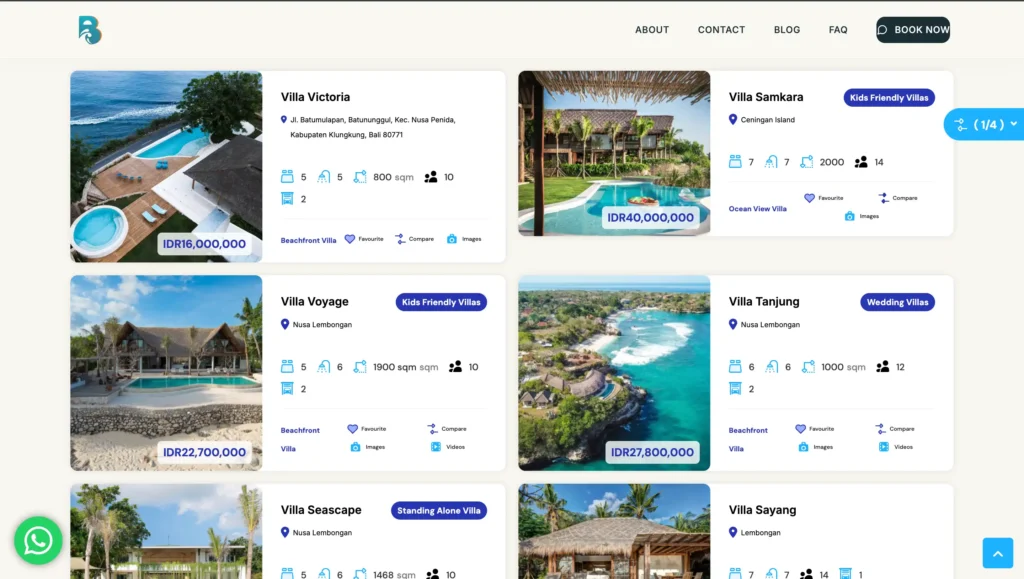Screen dimensions: 1024x579
Task: Click the Villa Seascape location pin icon
Action: click(x=285, y=533)
